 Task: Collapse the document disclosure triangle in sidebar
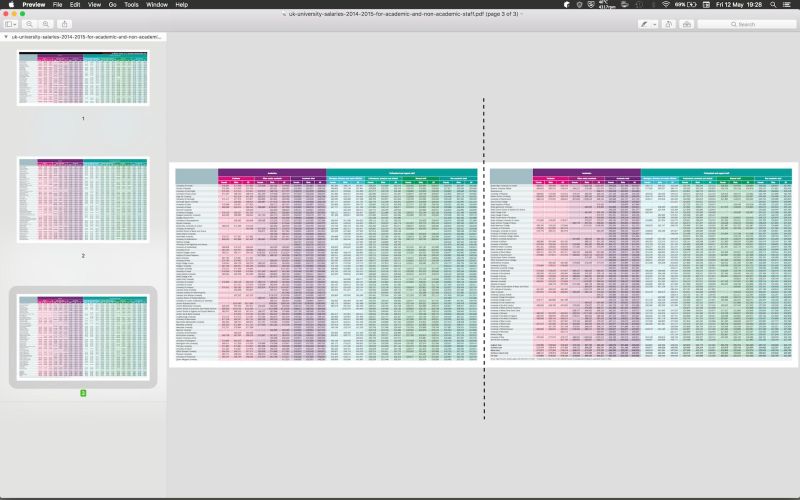coord(6,37)
